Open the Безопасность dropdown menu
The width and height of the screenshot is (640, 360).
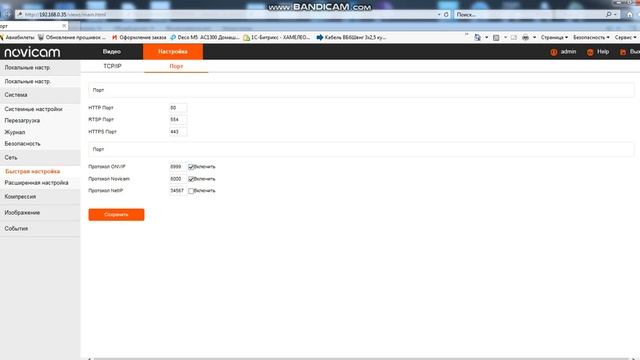[x=591, y=37]
